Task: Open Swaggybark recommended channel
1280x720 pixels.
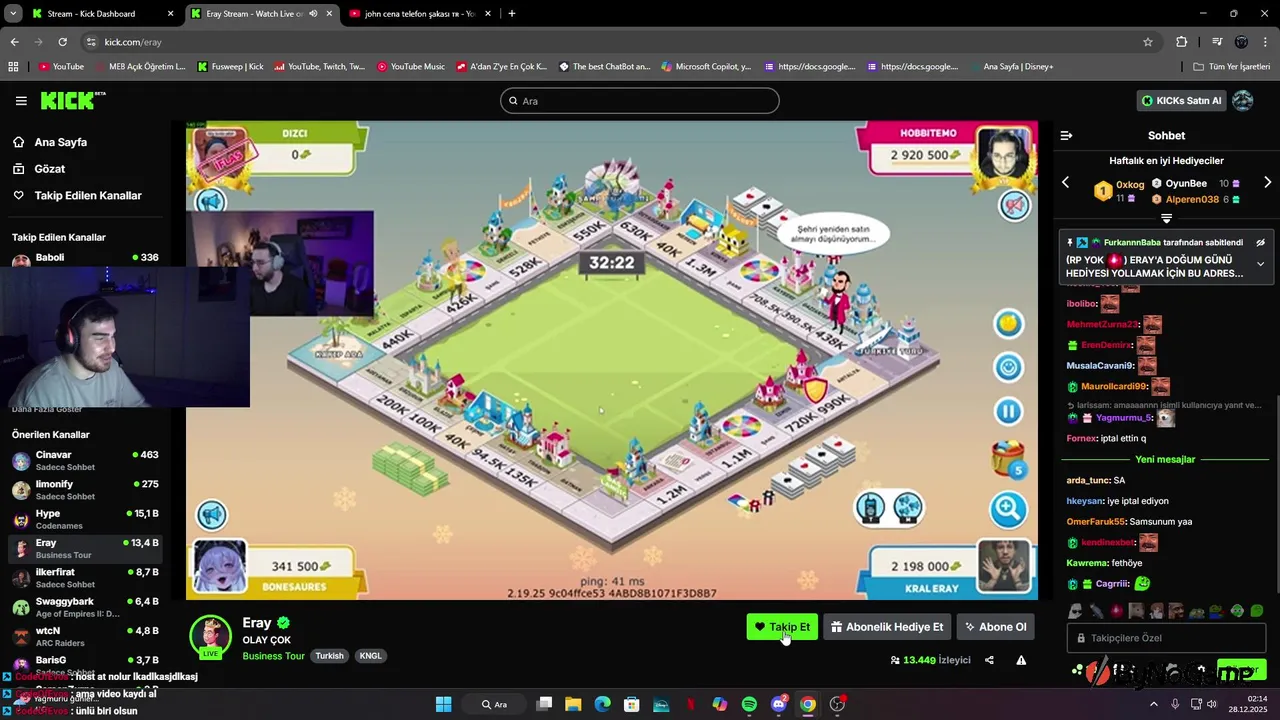Action: (85, 607)
